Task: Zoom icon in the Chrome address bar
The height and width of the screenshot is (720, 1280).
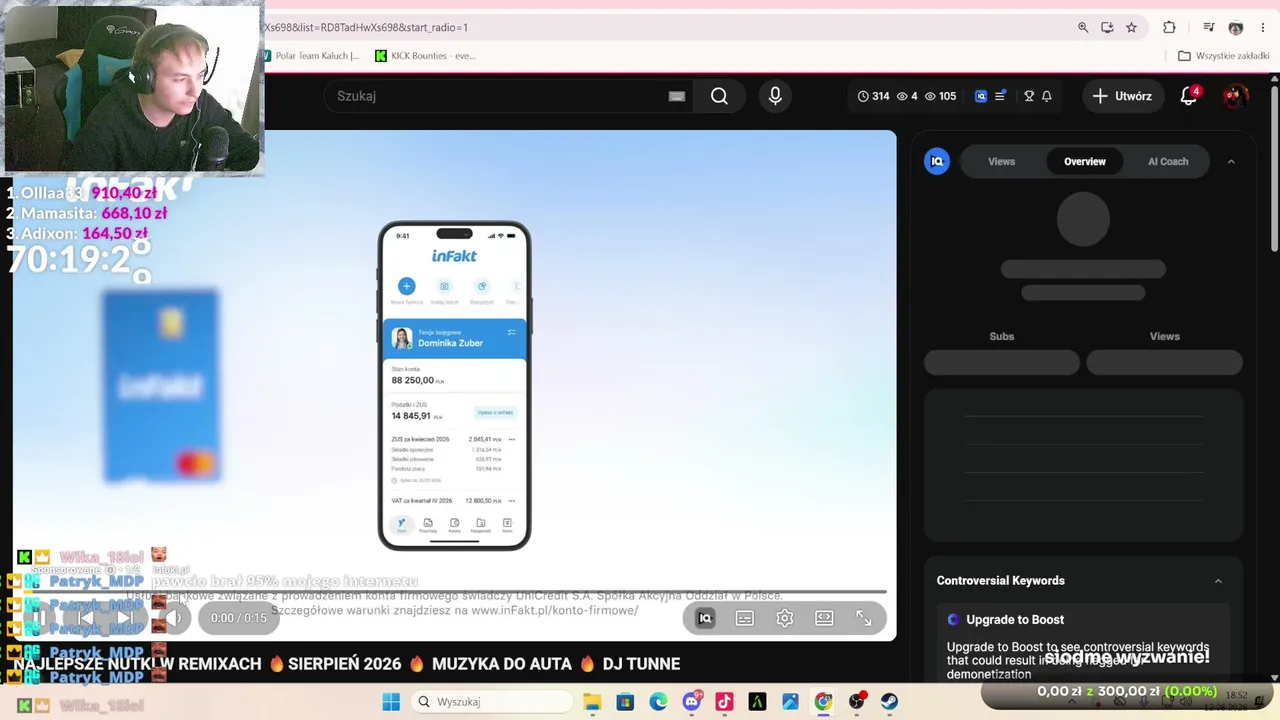Action: coord(1083,27)
